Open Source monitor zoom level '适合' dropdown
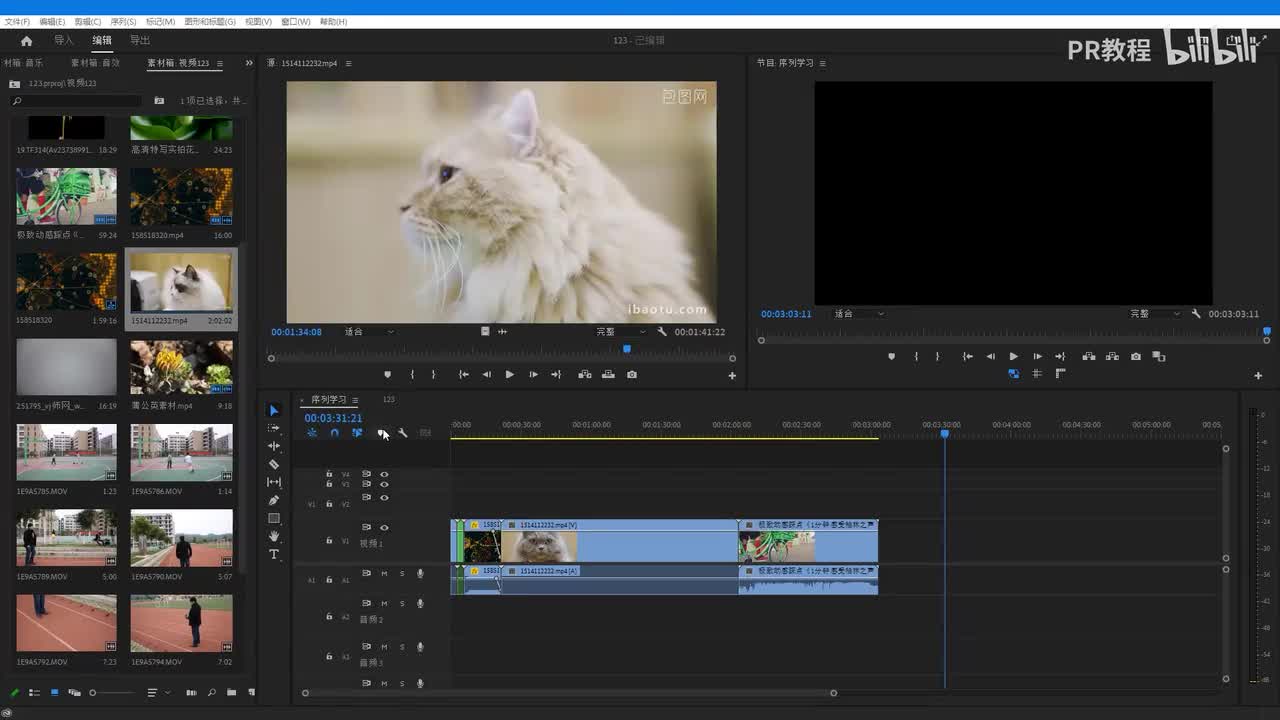 (368, 332)
